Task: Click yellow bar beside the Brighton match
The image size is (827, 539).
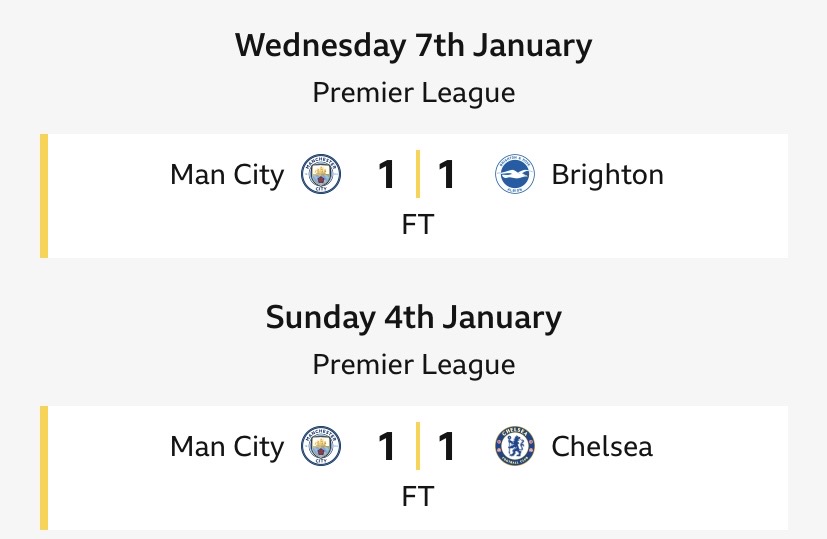Action: (x=44, y=196)
